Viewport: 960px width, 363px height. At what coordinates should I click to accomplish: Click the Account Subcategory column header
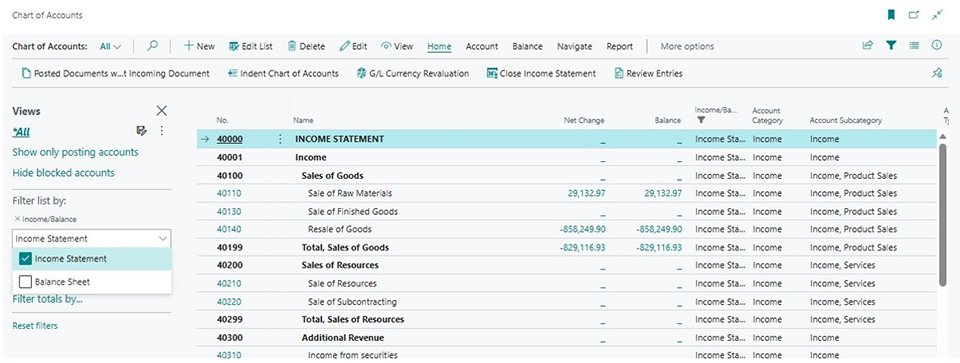coord(846,121)
